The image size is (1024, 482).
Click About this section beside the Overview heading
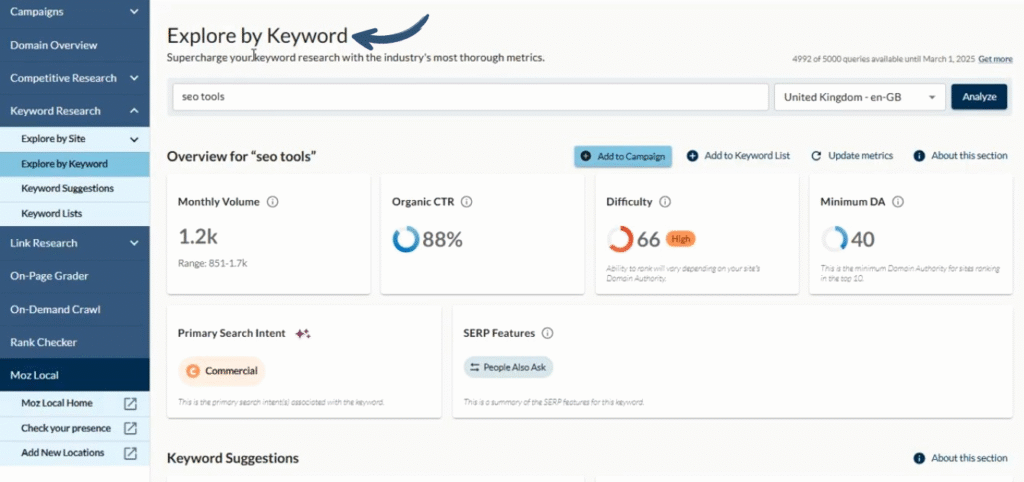pyautogui.click(x=961, y=156)
